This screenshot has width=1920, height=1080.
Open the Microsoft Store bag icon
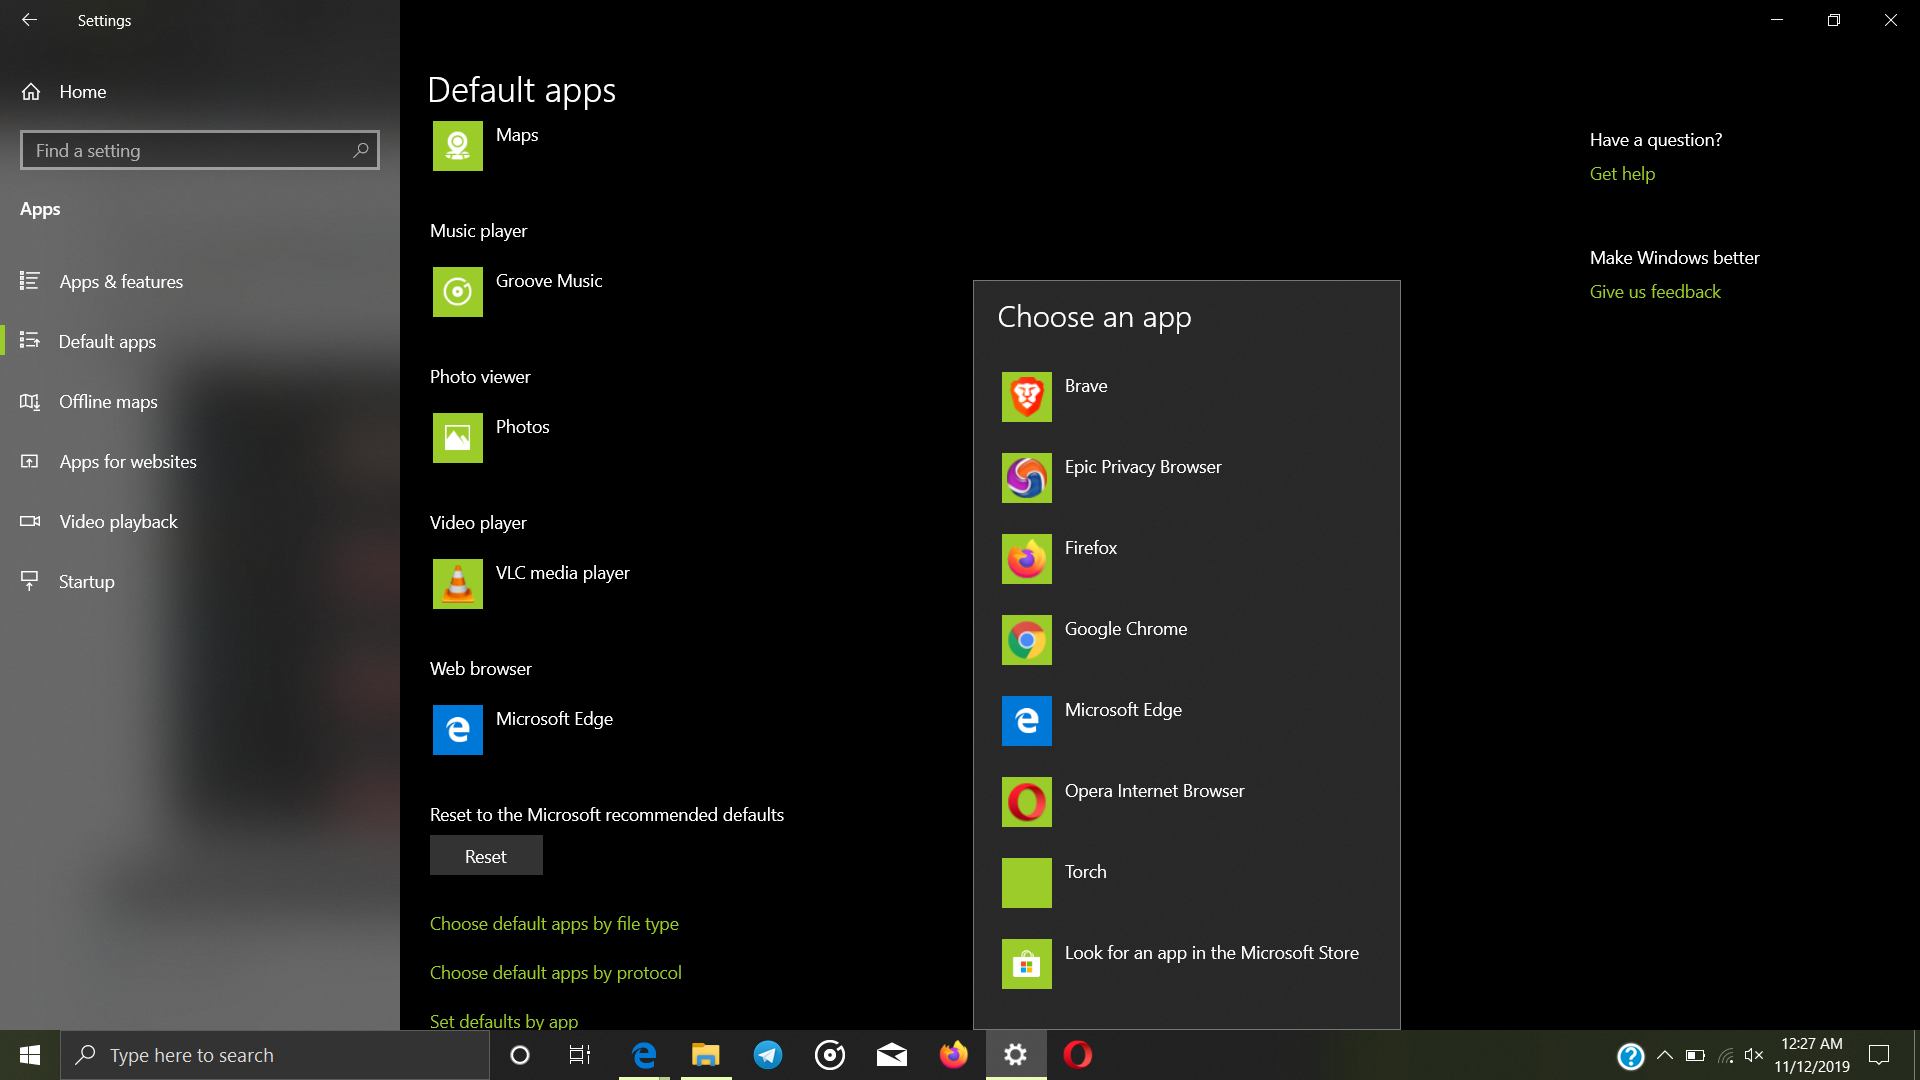(1026, 964)
